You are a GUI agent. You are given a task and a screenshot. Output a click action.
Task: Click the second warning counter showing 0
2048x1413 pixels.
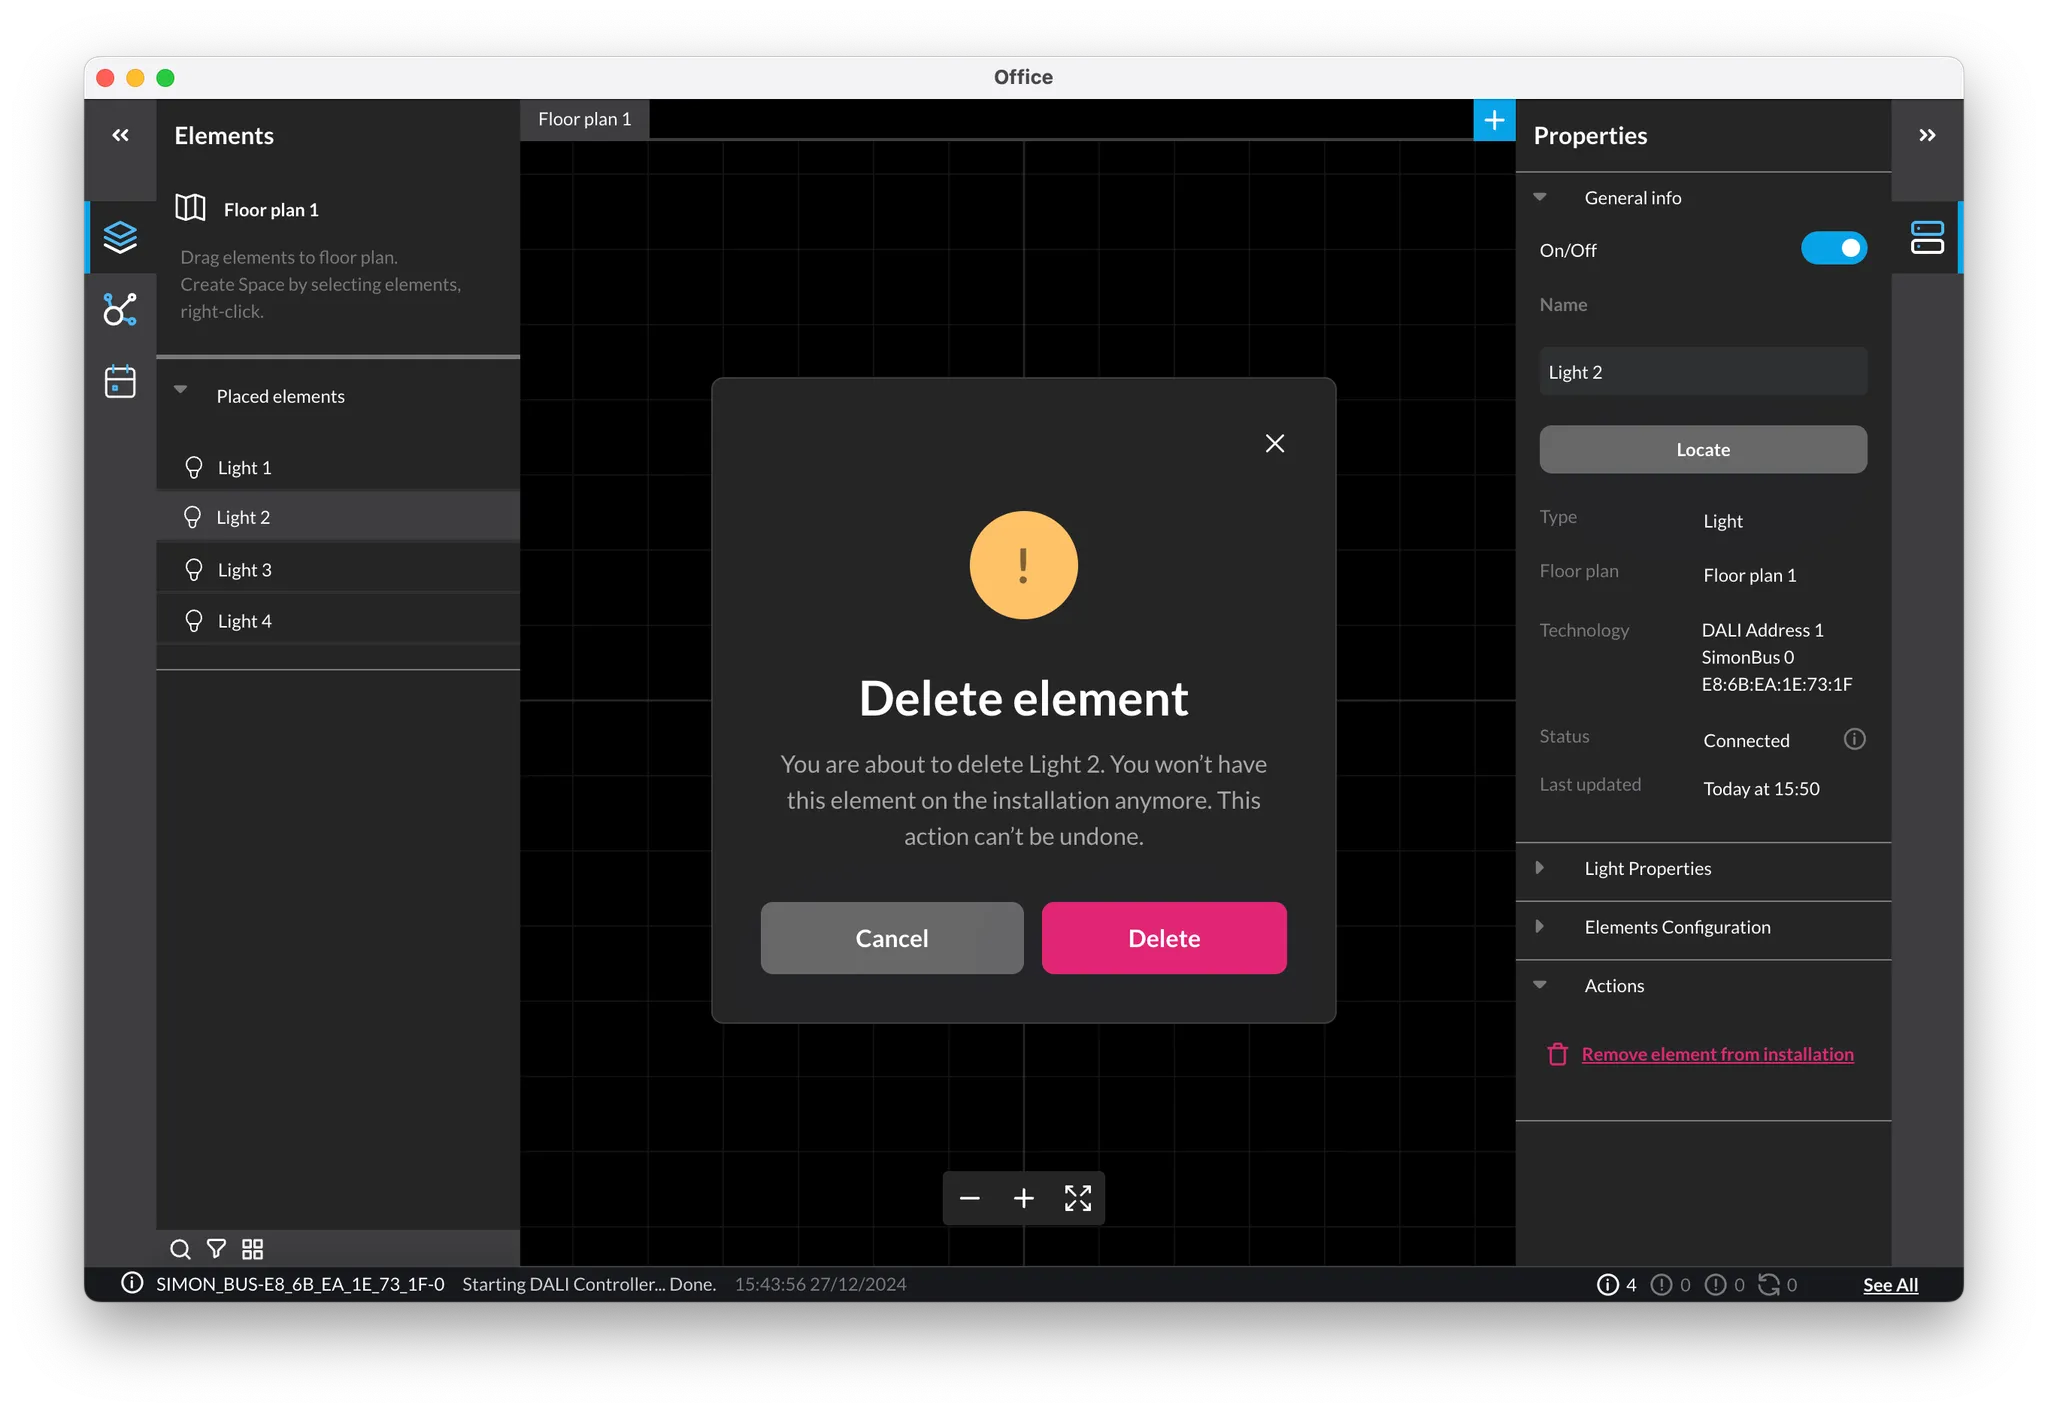[1715, 1285]
